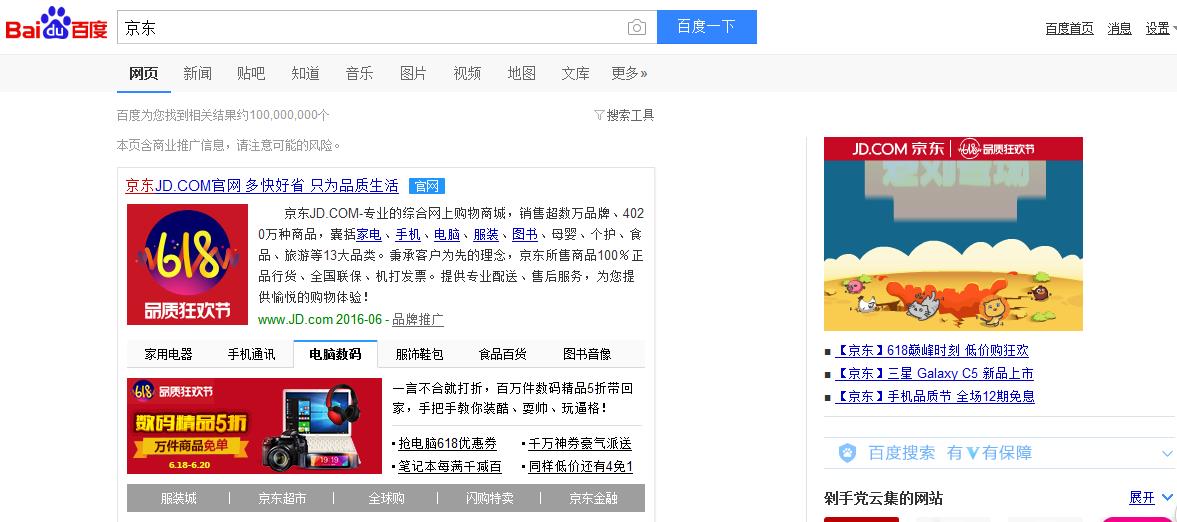Click the 618 品质狂欢节 logo thumbnail
Screen dimensions: 1177x522
pyautogui.click(x=188, y=264)
